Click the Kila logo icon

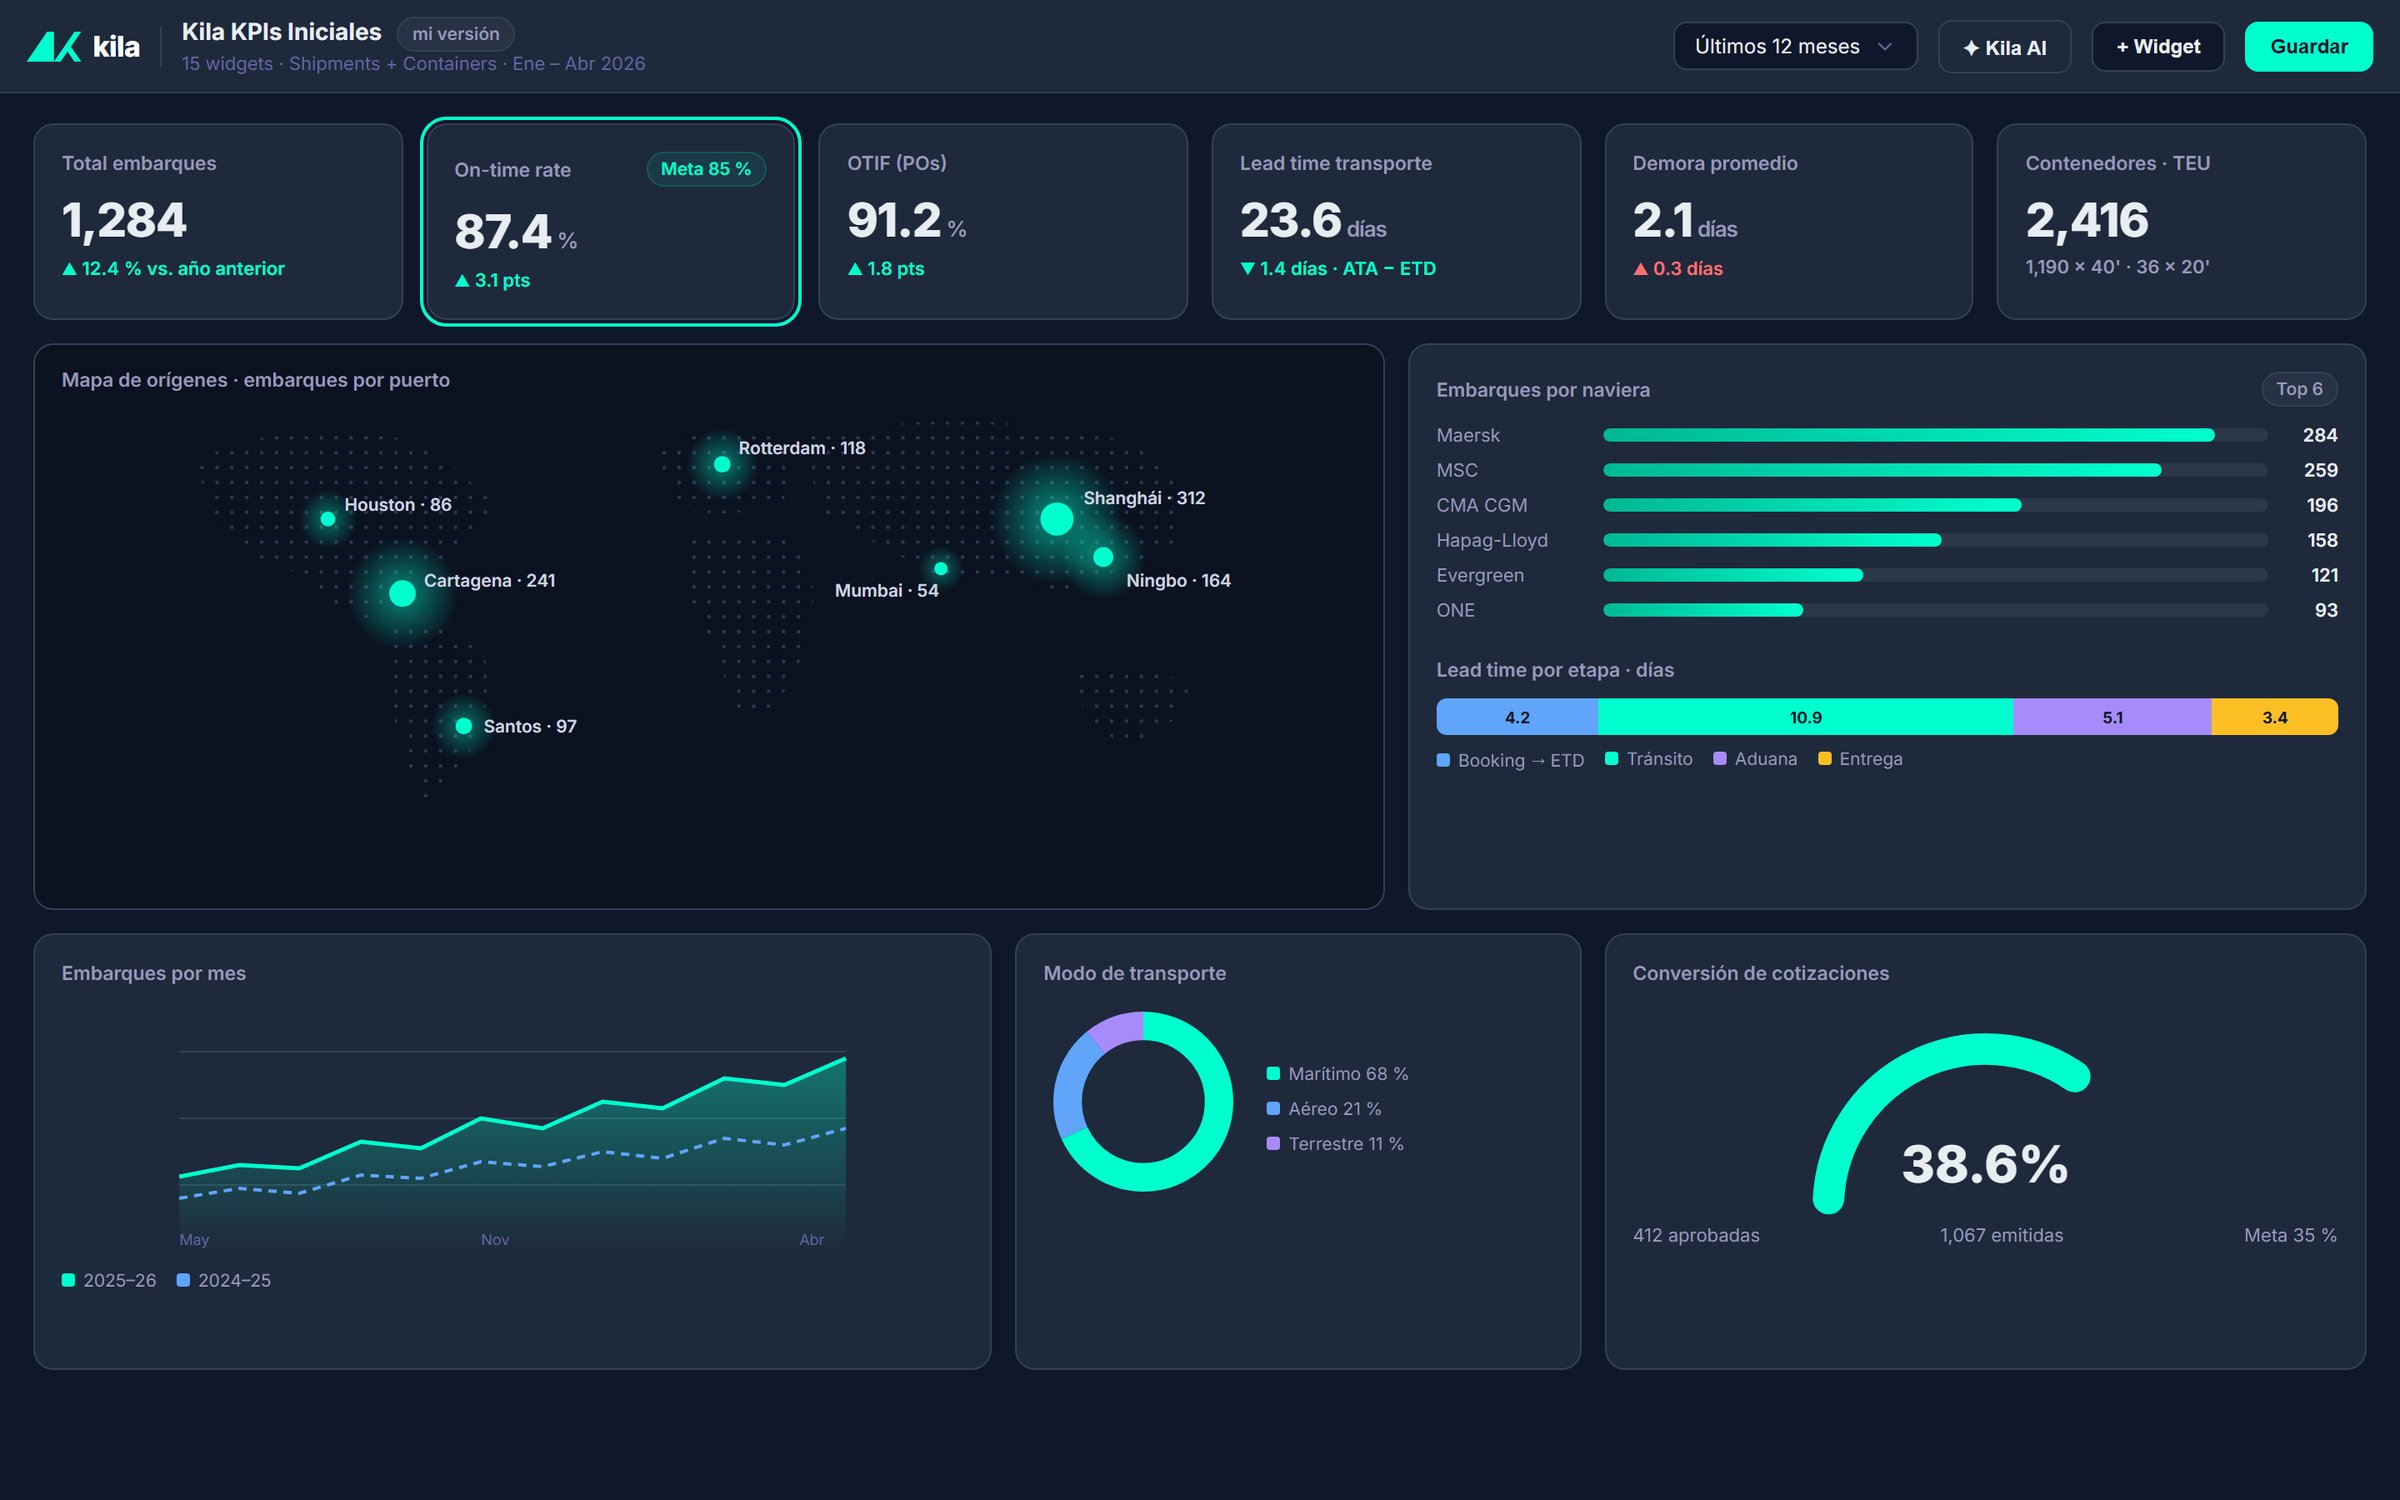54,46
